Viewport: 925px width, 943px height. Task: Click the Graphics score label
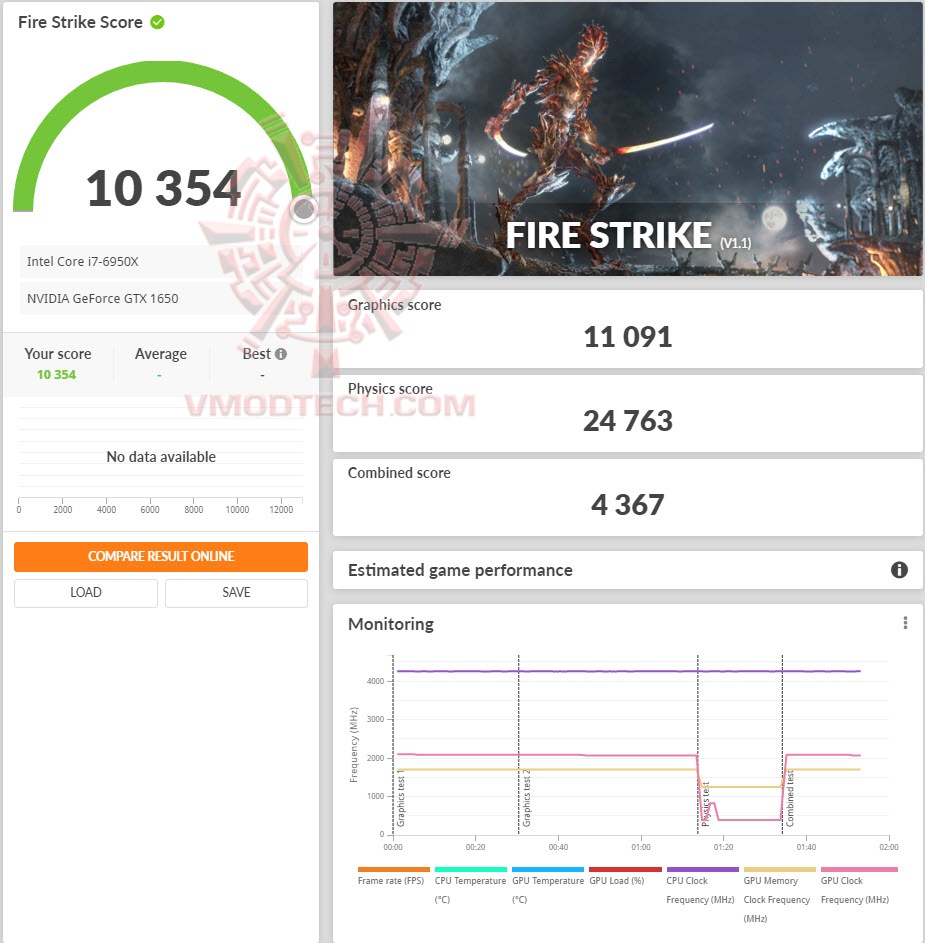(395, 305)
